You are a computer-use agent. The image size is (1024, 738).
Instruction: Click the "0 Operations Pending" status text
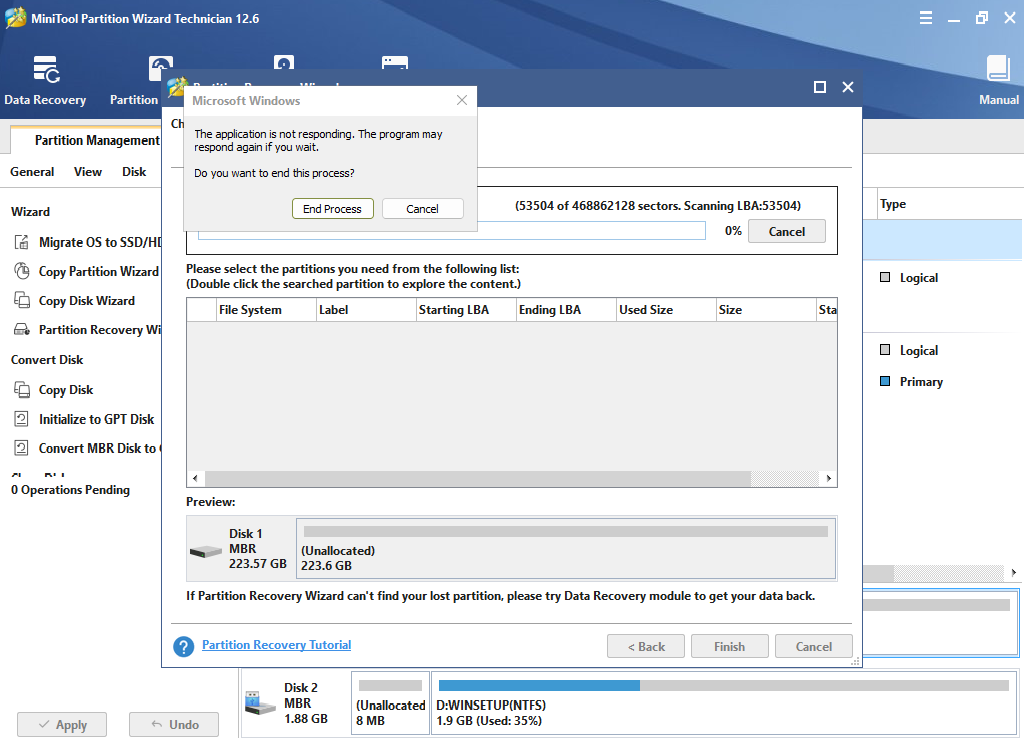click(71, 490)
